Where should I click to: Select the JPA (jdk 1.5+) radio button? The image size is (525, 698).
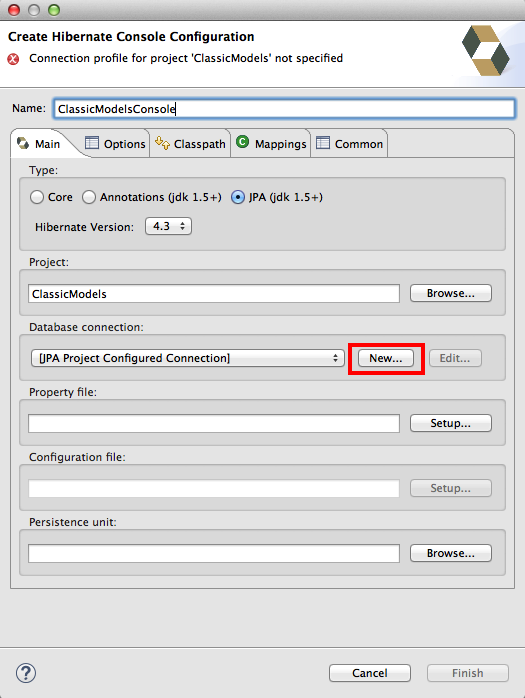[238, 197]
